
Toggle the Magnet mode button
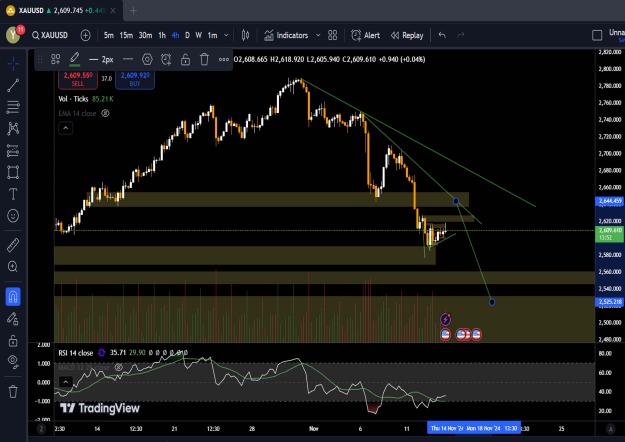[x=13, y=297]
